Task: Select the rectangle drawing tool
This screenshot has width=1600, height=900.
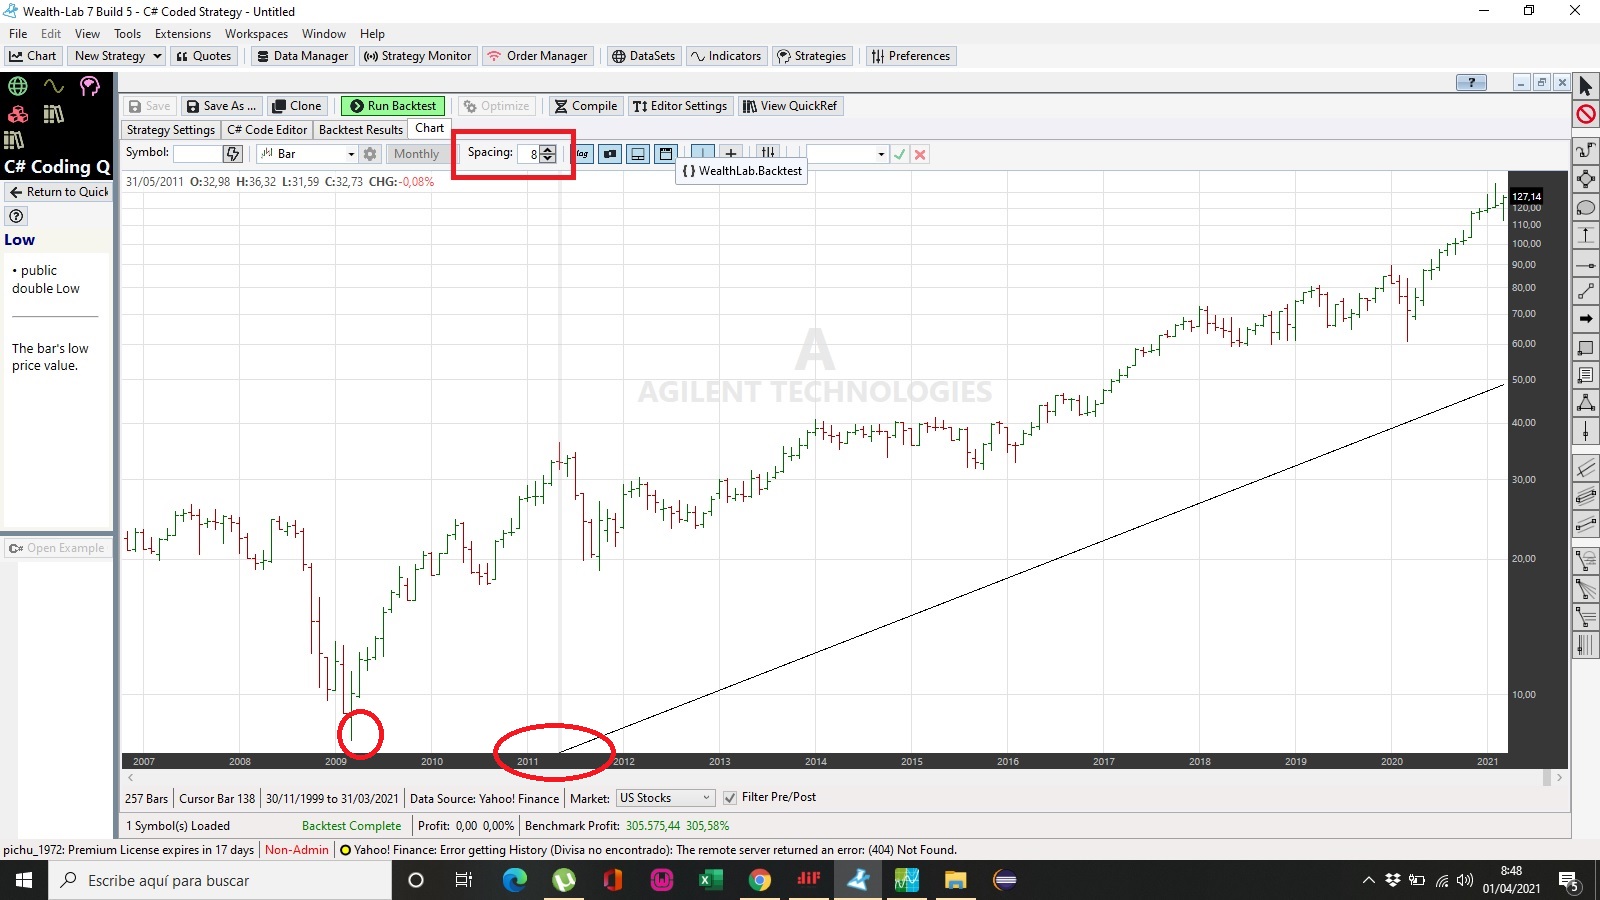Action: (x=1585, y=348)
